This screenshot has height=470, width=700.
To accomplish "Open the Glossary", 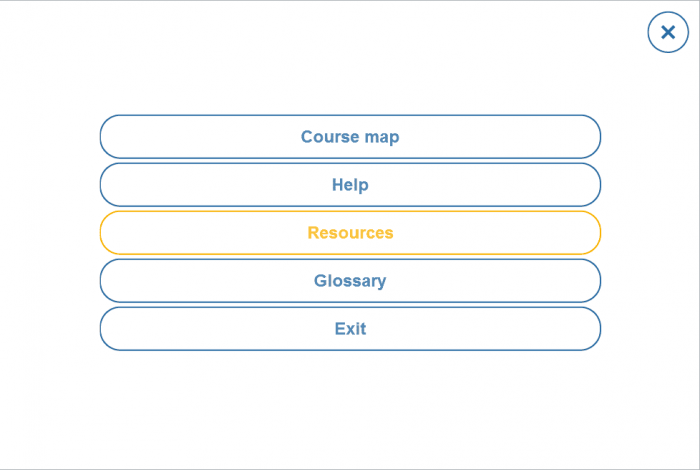I will point(350,281).
